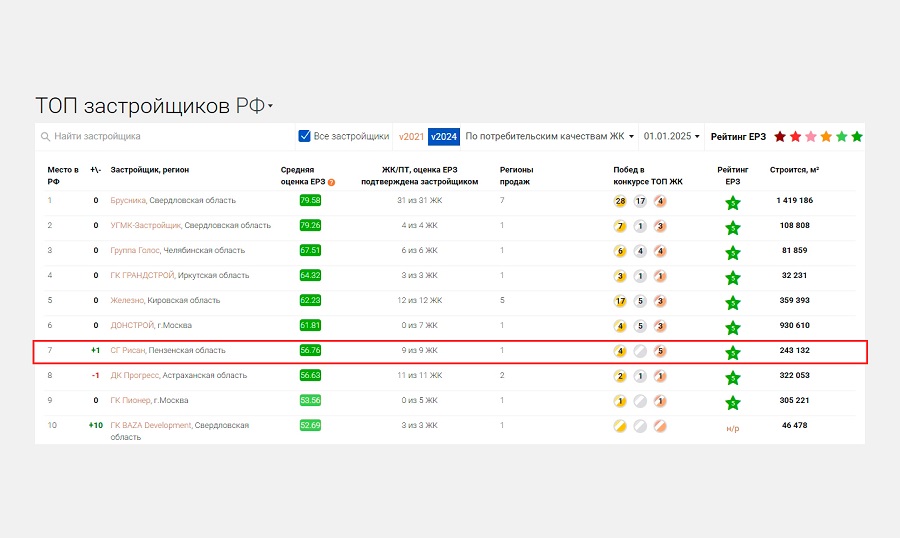Image resolution: width=900 pixels, height=538 pixels.
Task: Click the orange help icon near Средняя оценка ЕРЗ
Action: 331,183
